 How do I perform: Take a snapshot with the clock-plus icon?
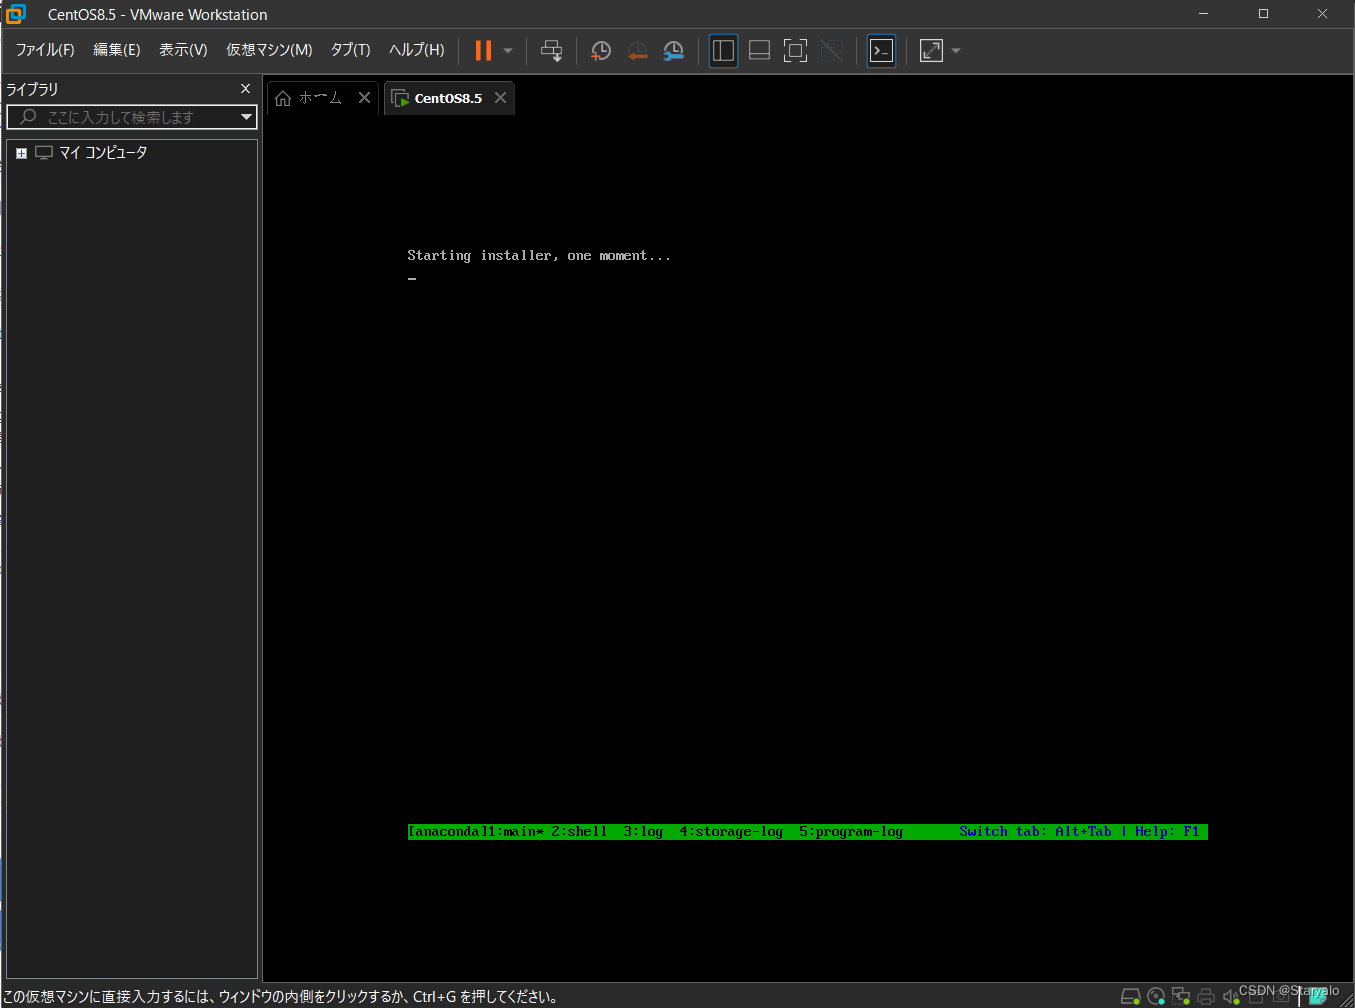[601, 50]
